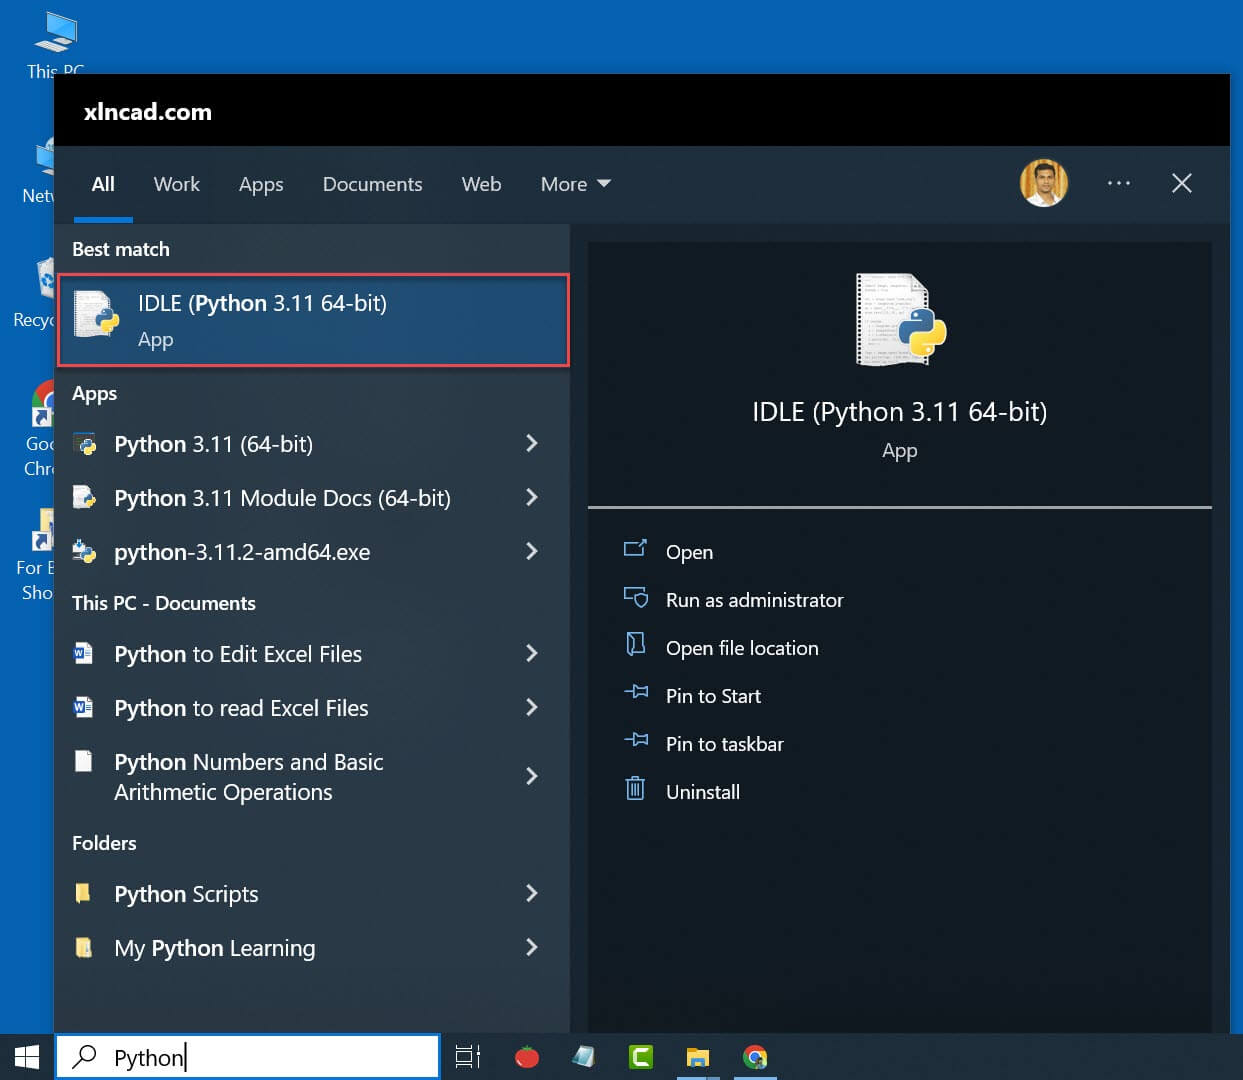Open the IDLE Python 3.11 best match
Image resolution: width=1243 pixels, height=1080 pixels.
point(312,320)
